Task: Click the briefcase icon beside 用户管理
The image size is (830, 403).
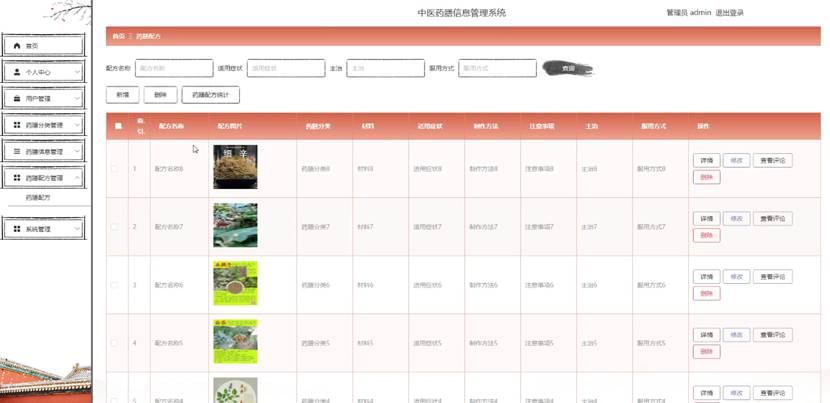Action: pyautogui.click(x=17, y=98)
